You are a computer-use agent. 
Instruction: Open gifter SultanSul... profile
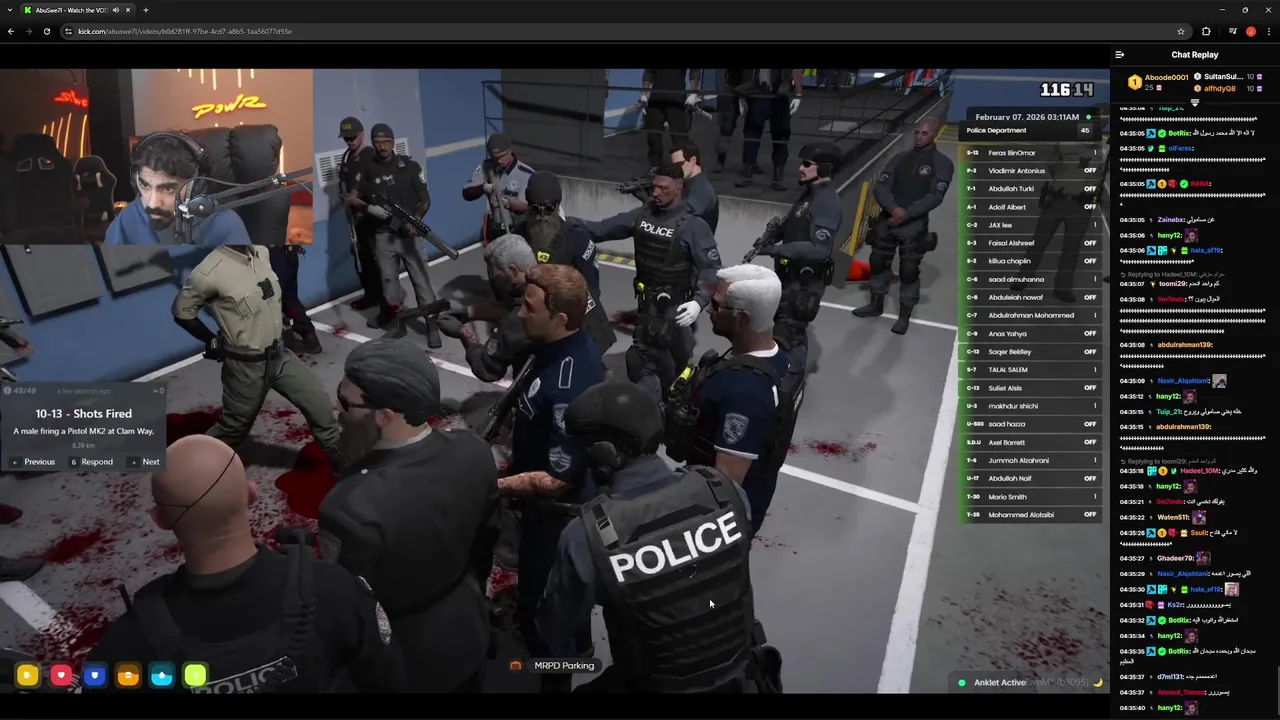click(x=1223, y=77)
